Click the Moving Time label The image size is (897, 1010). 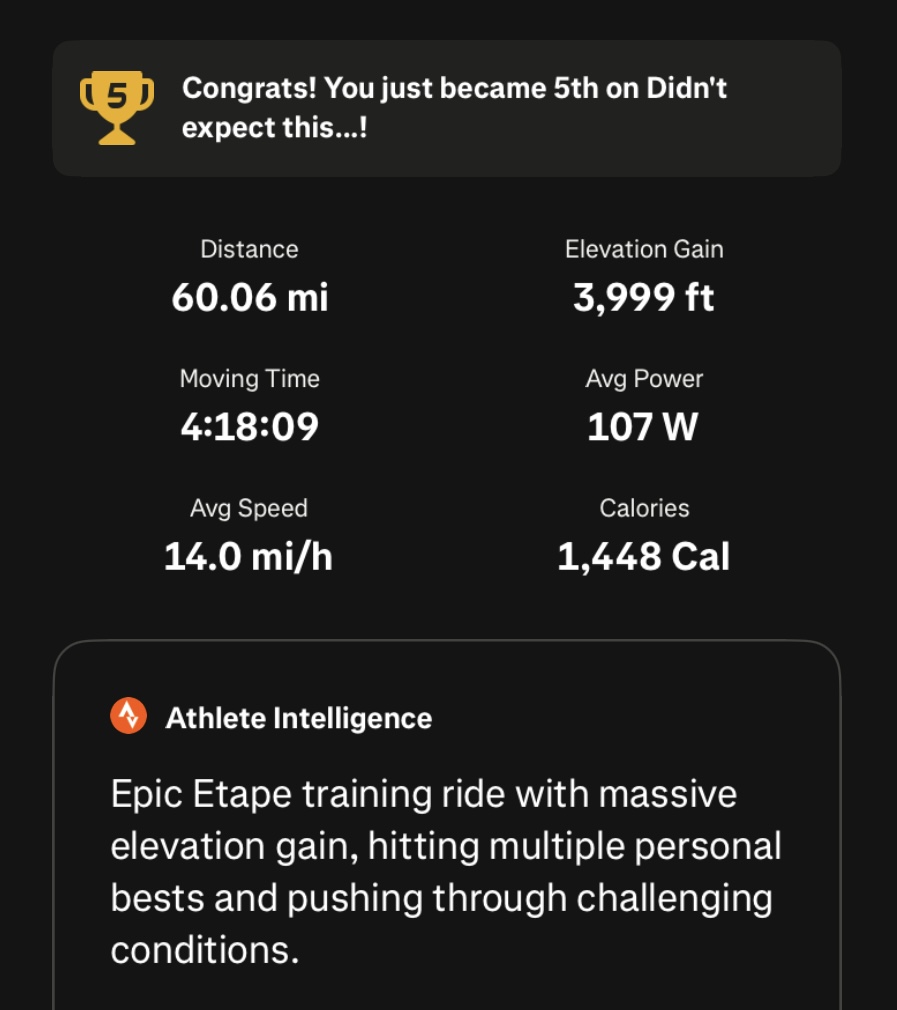coord(250,379)
